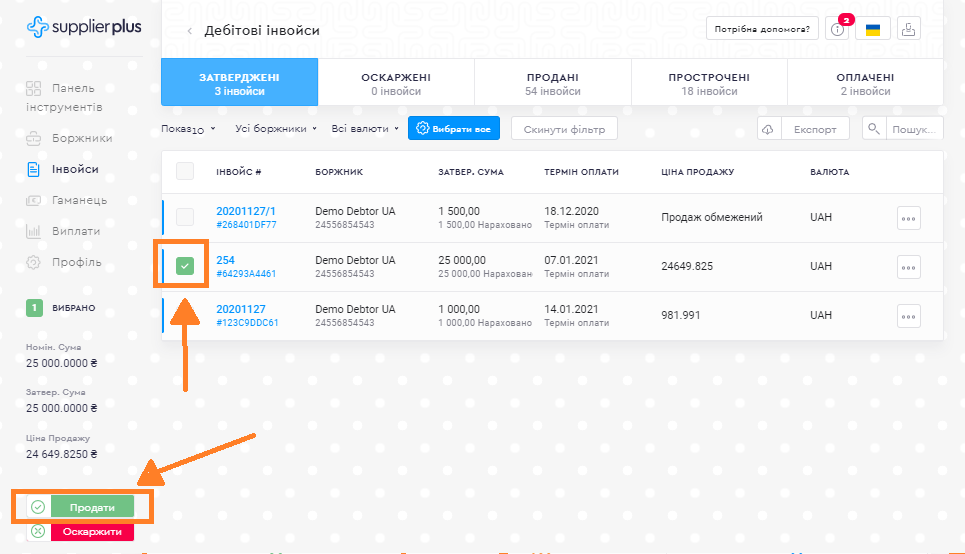Open Гаманець in the sidebar
This screenshot has height=554, width=965.
point(79,200)
